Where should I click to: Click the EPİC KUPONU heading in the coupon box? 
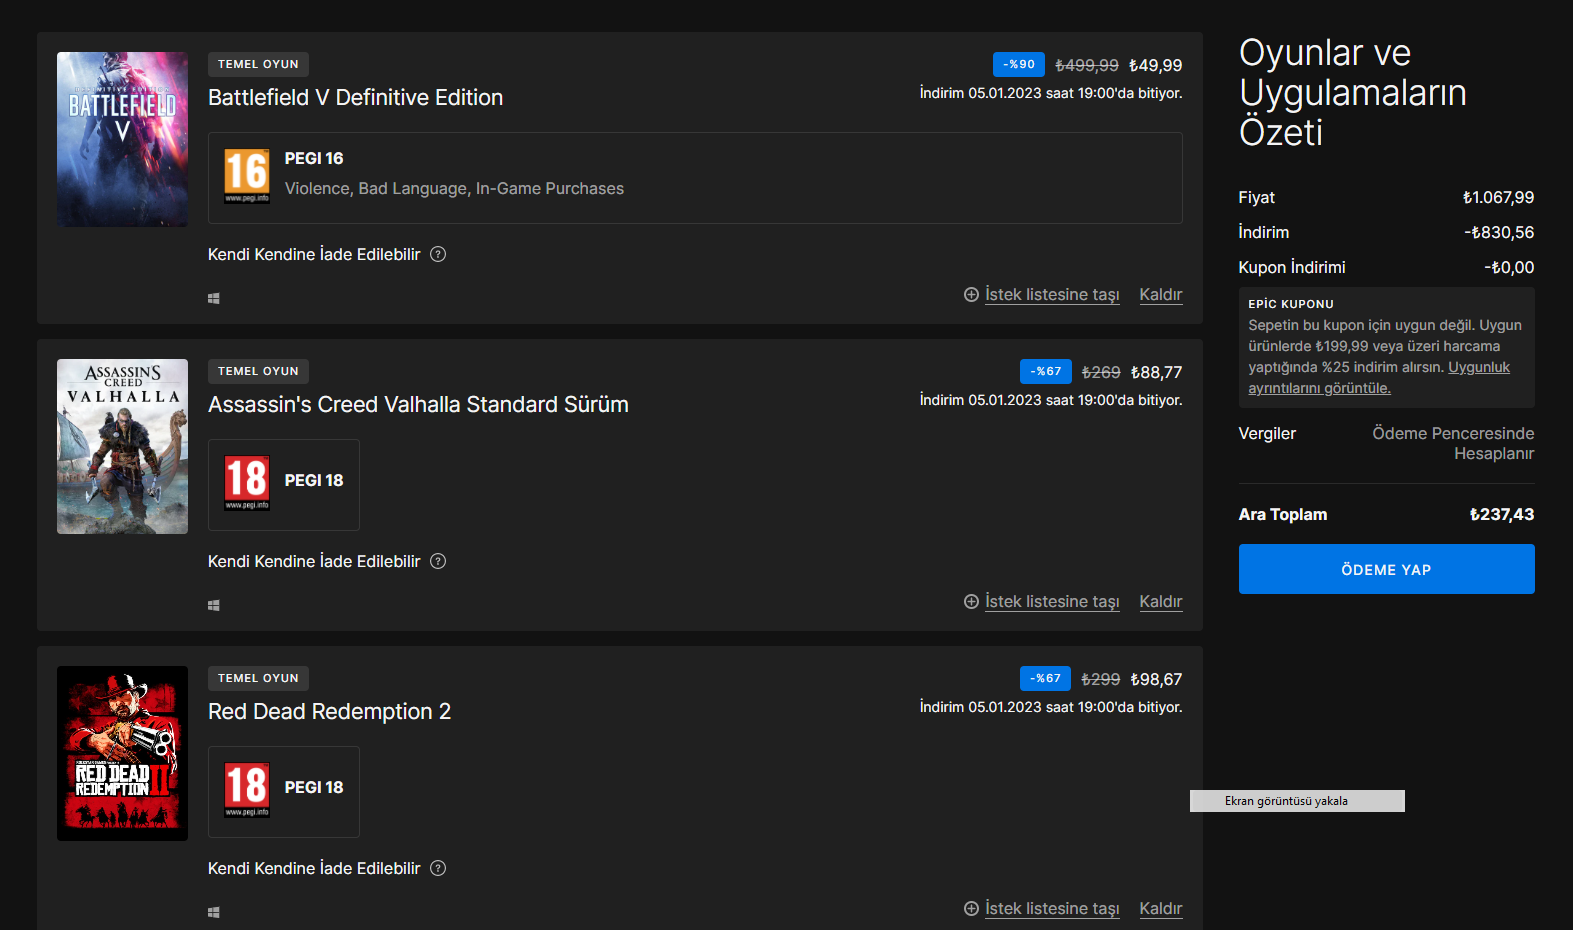pos(1291,304)
